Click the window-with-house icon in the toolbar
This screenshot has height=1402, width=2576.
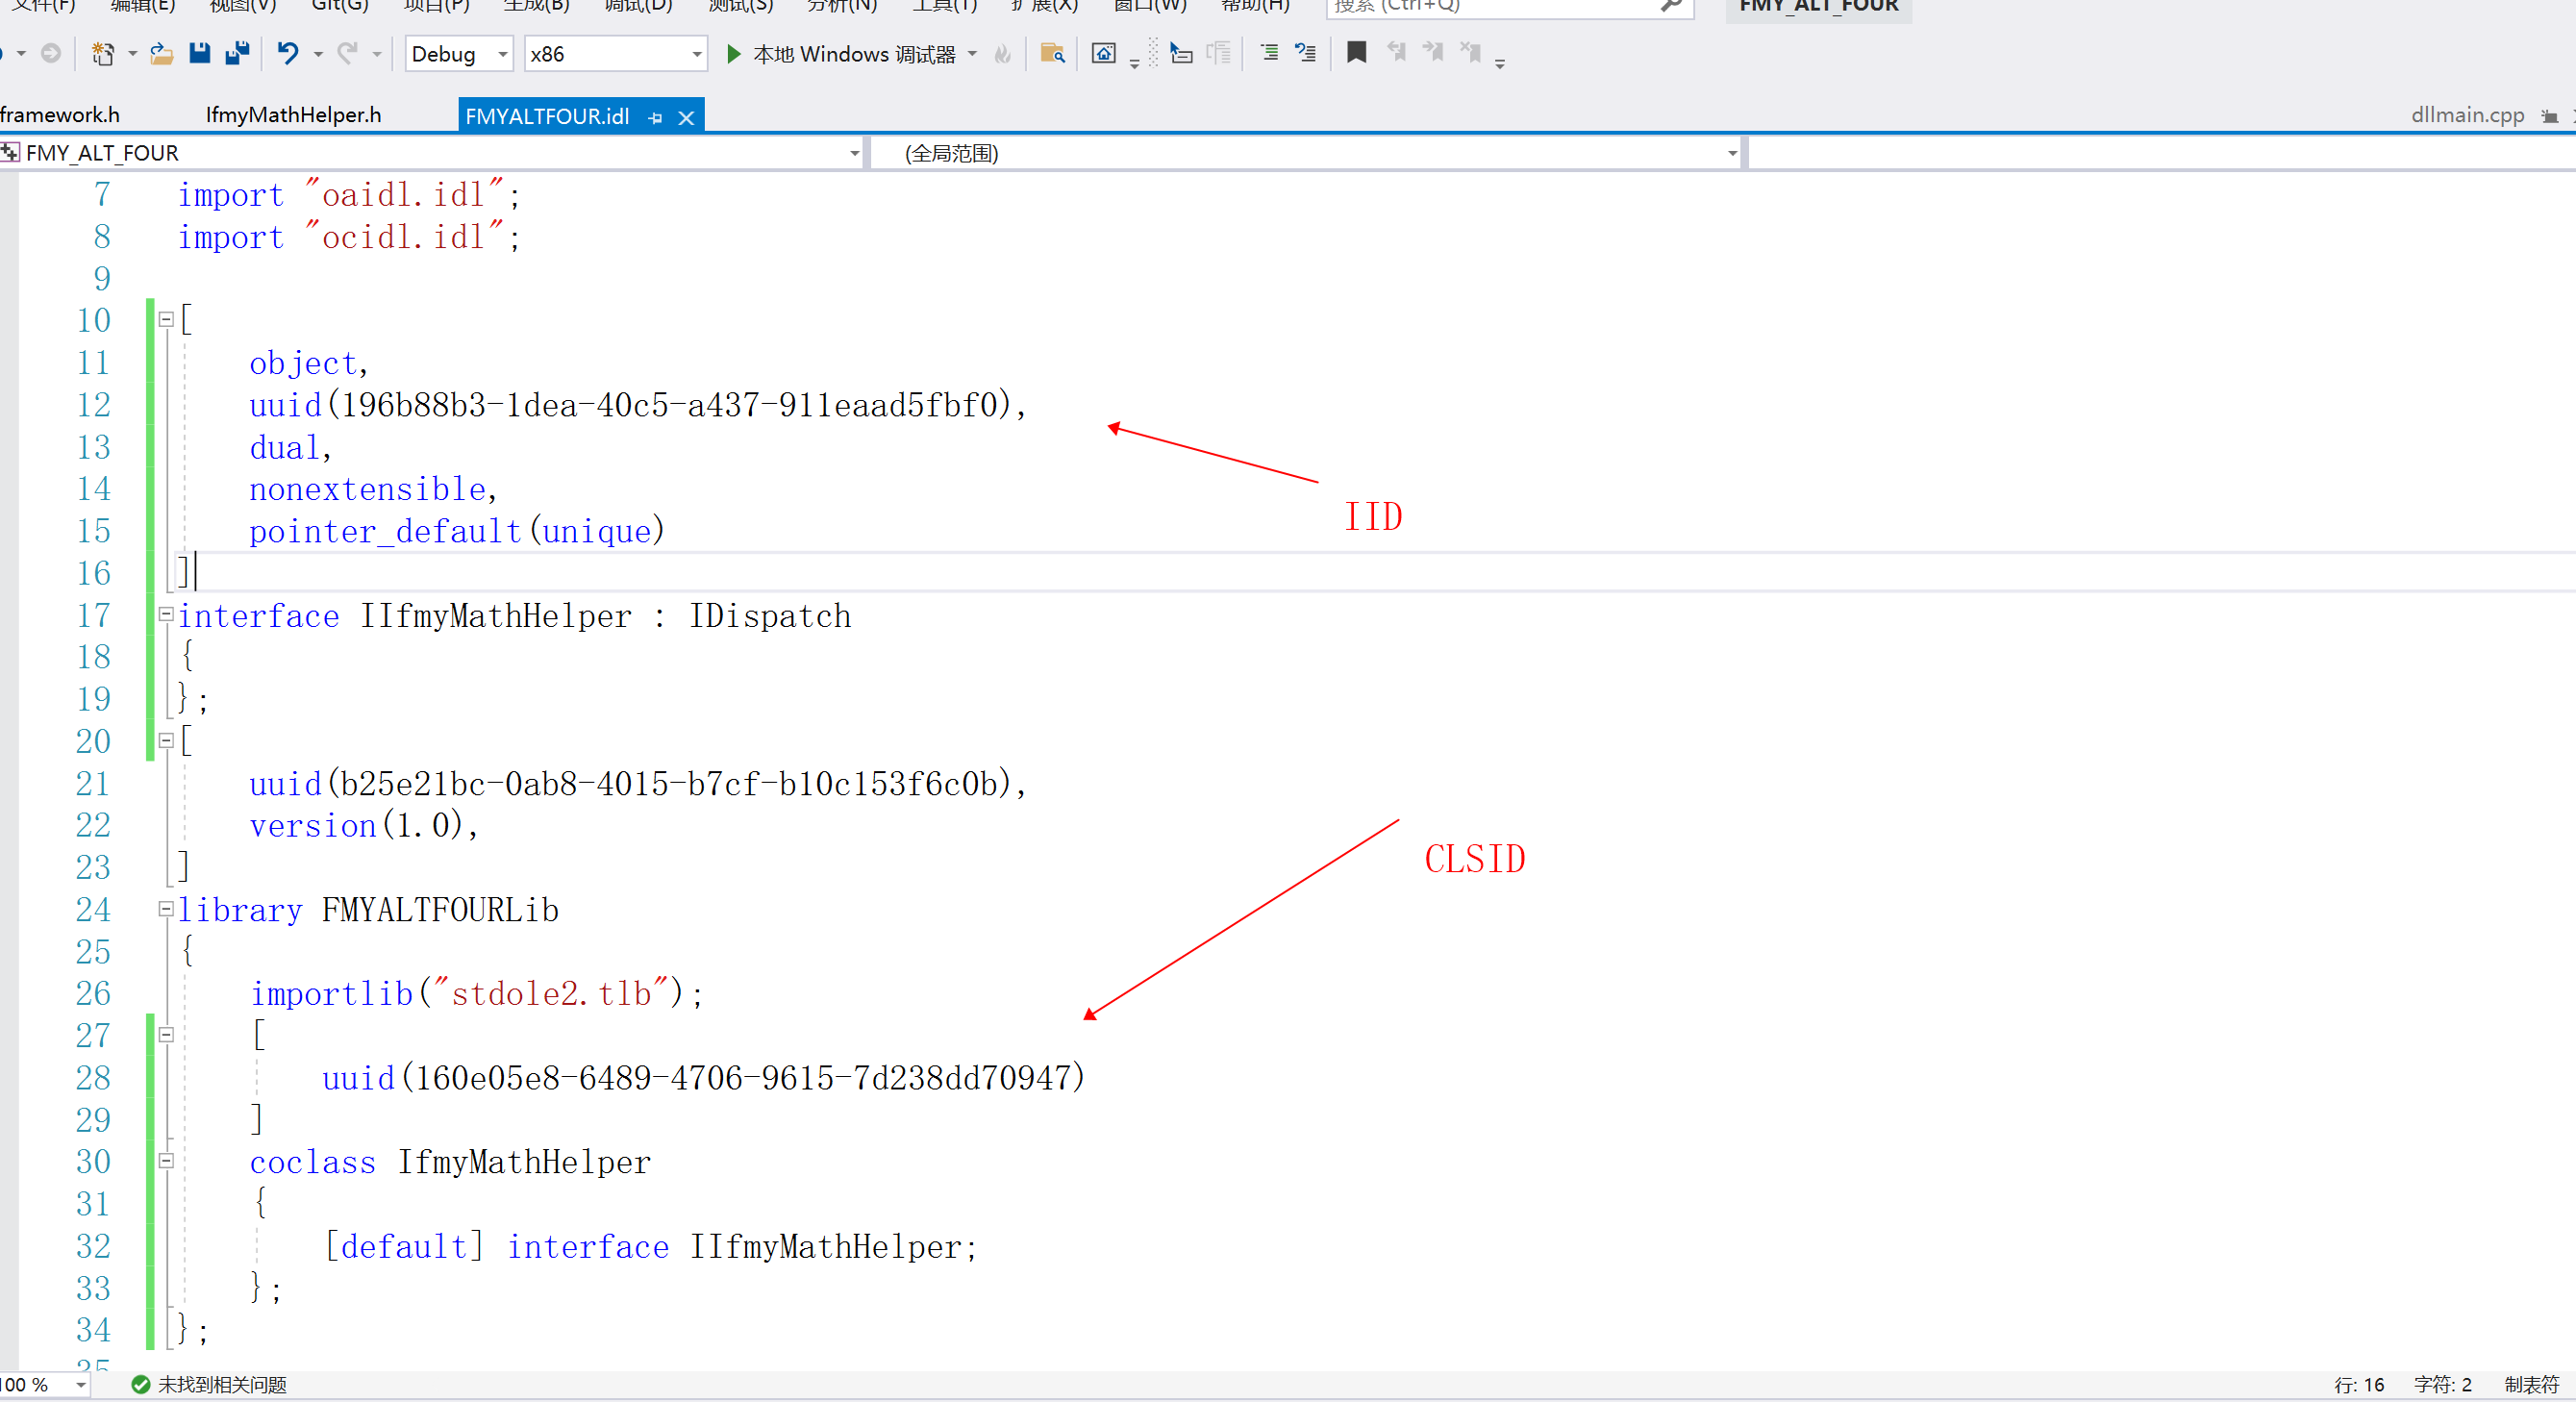pos(1104,54)
